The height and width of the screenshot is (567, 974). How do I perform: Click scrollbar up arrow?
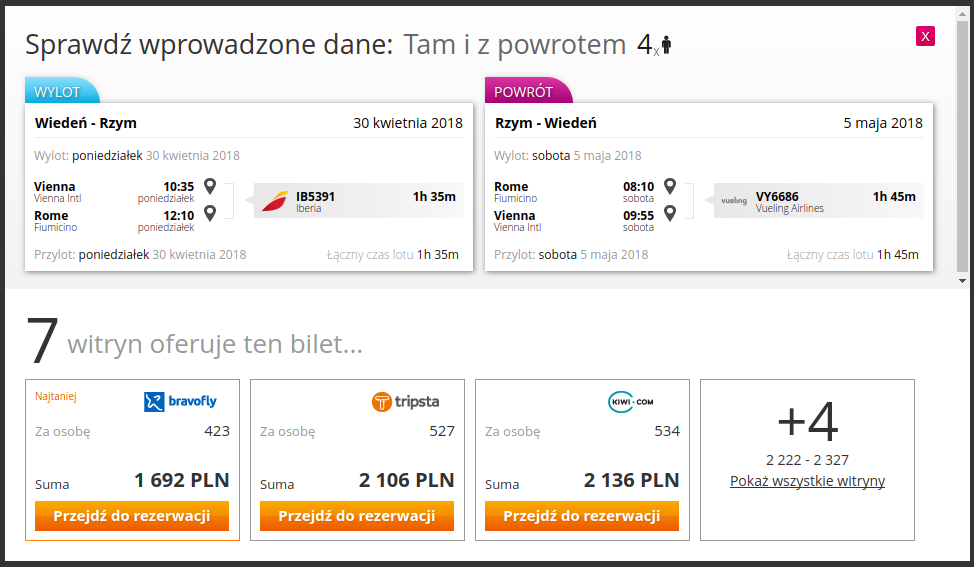(962, 12)
